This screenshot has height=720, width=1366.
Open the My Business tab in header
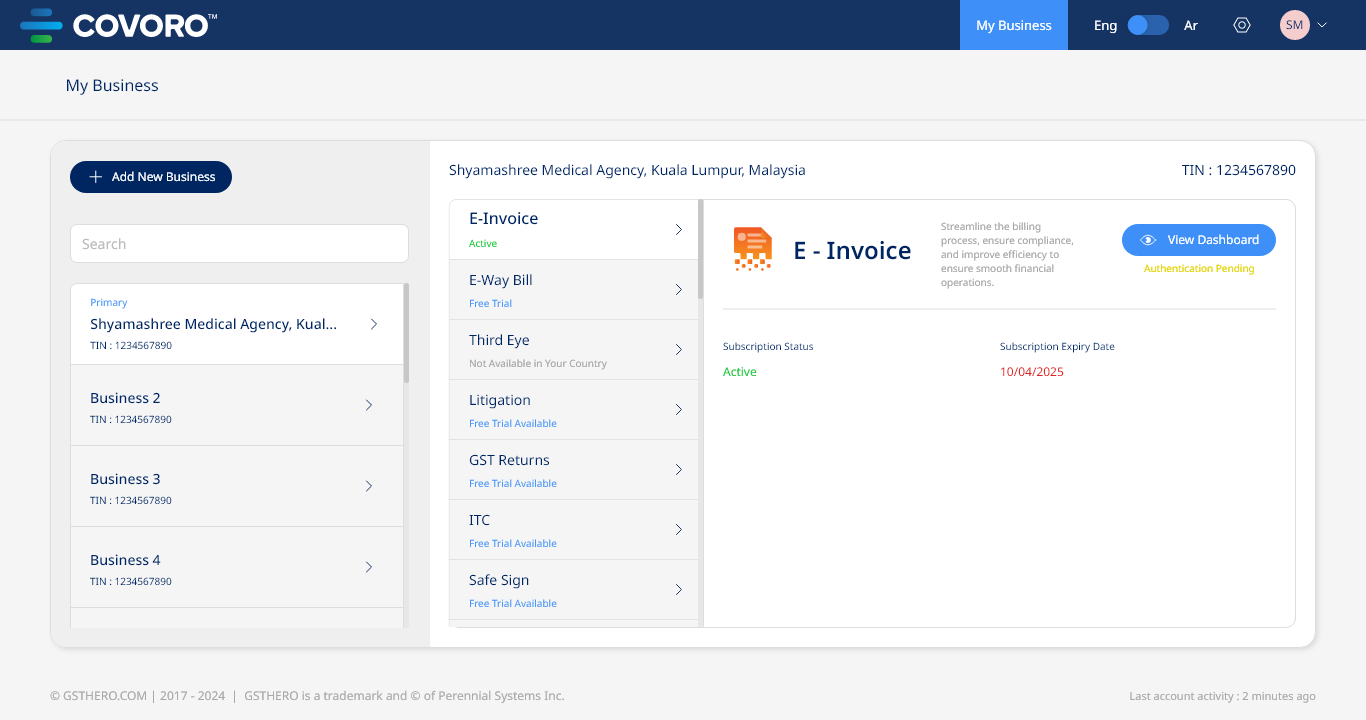1013,25
